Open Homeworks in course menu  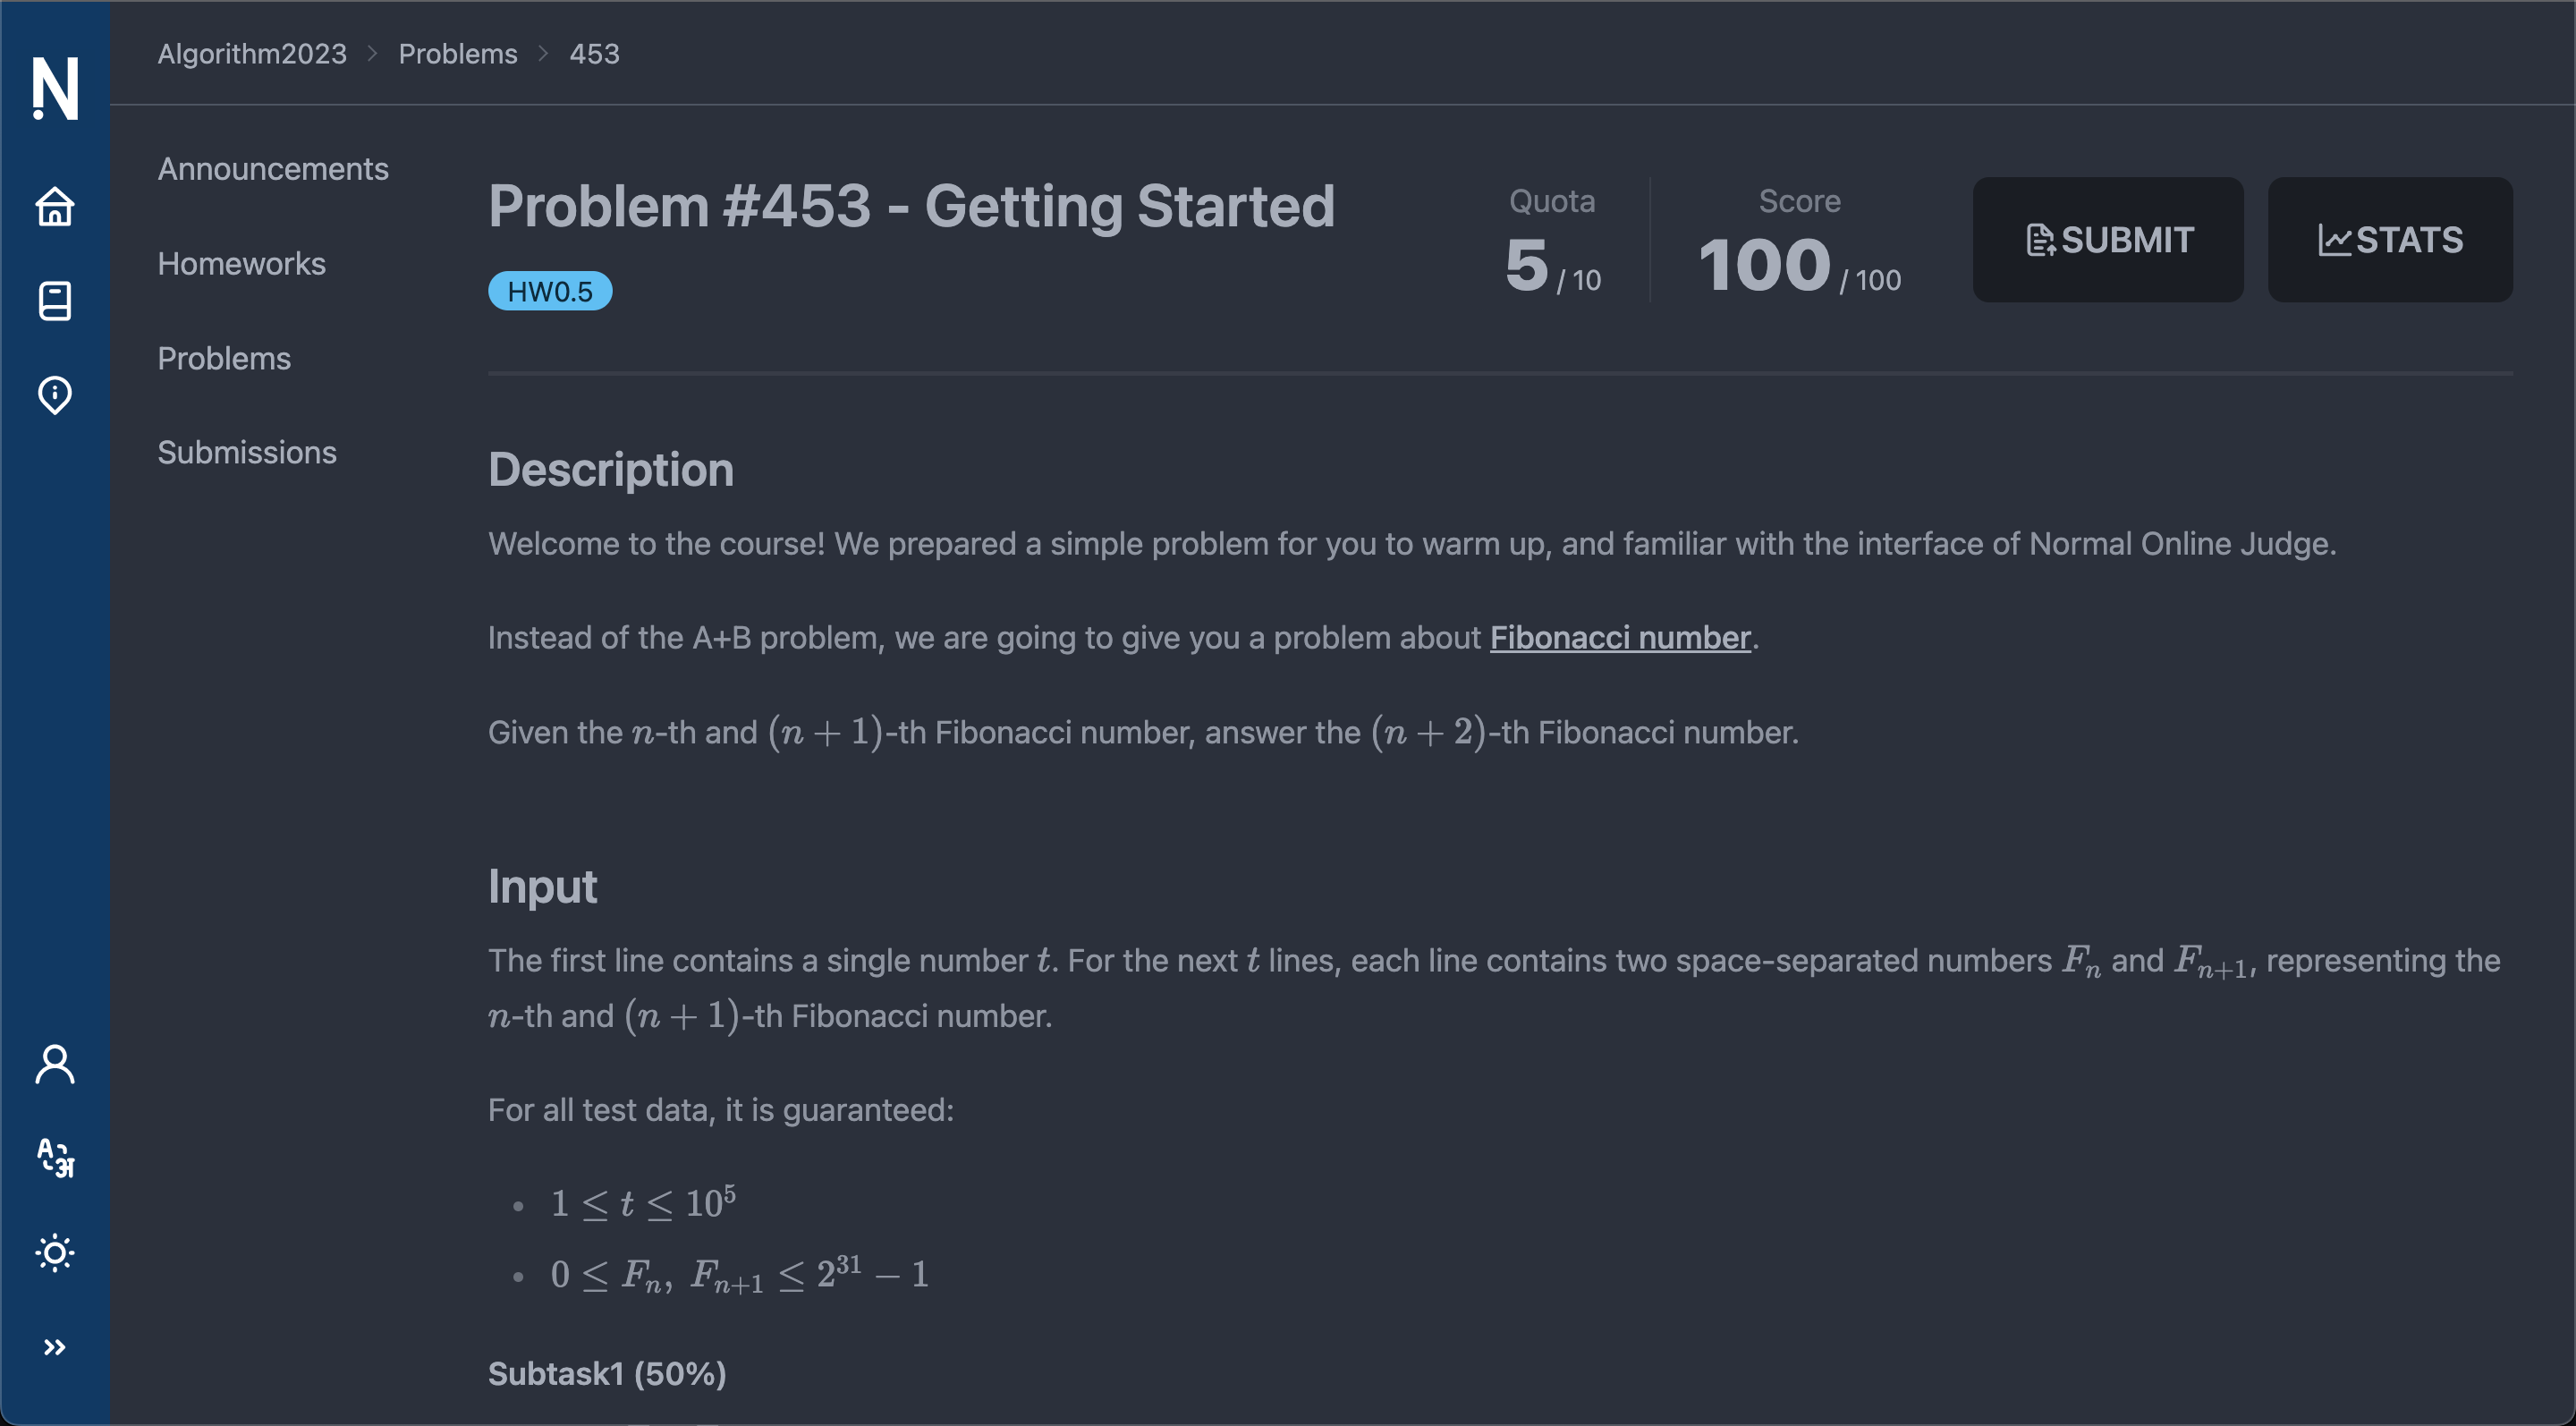242,264
